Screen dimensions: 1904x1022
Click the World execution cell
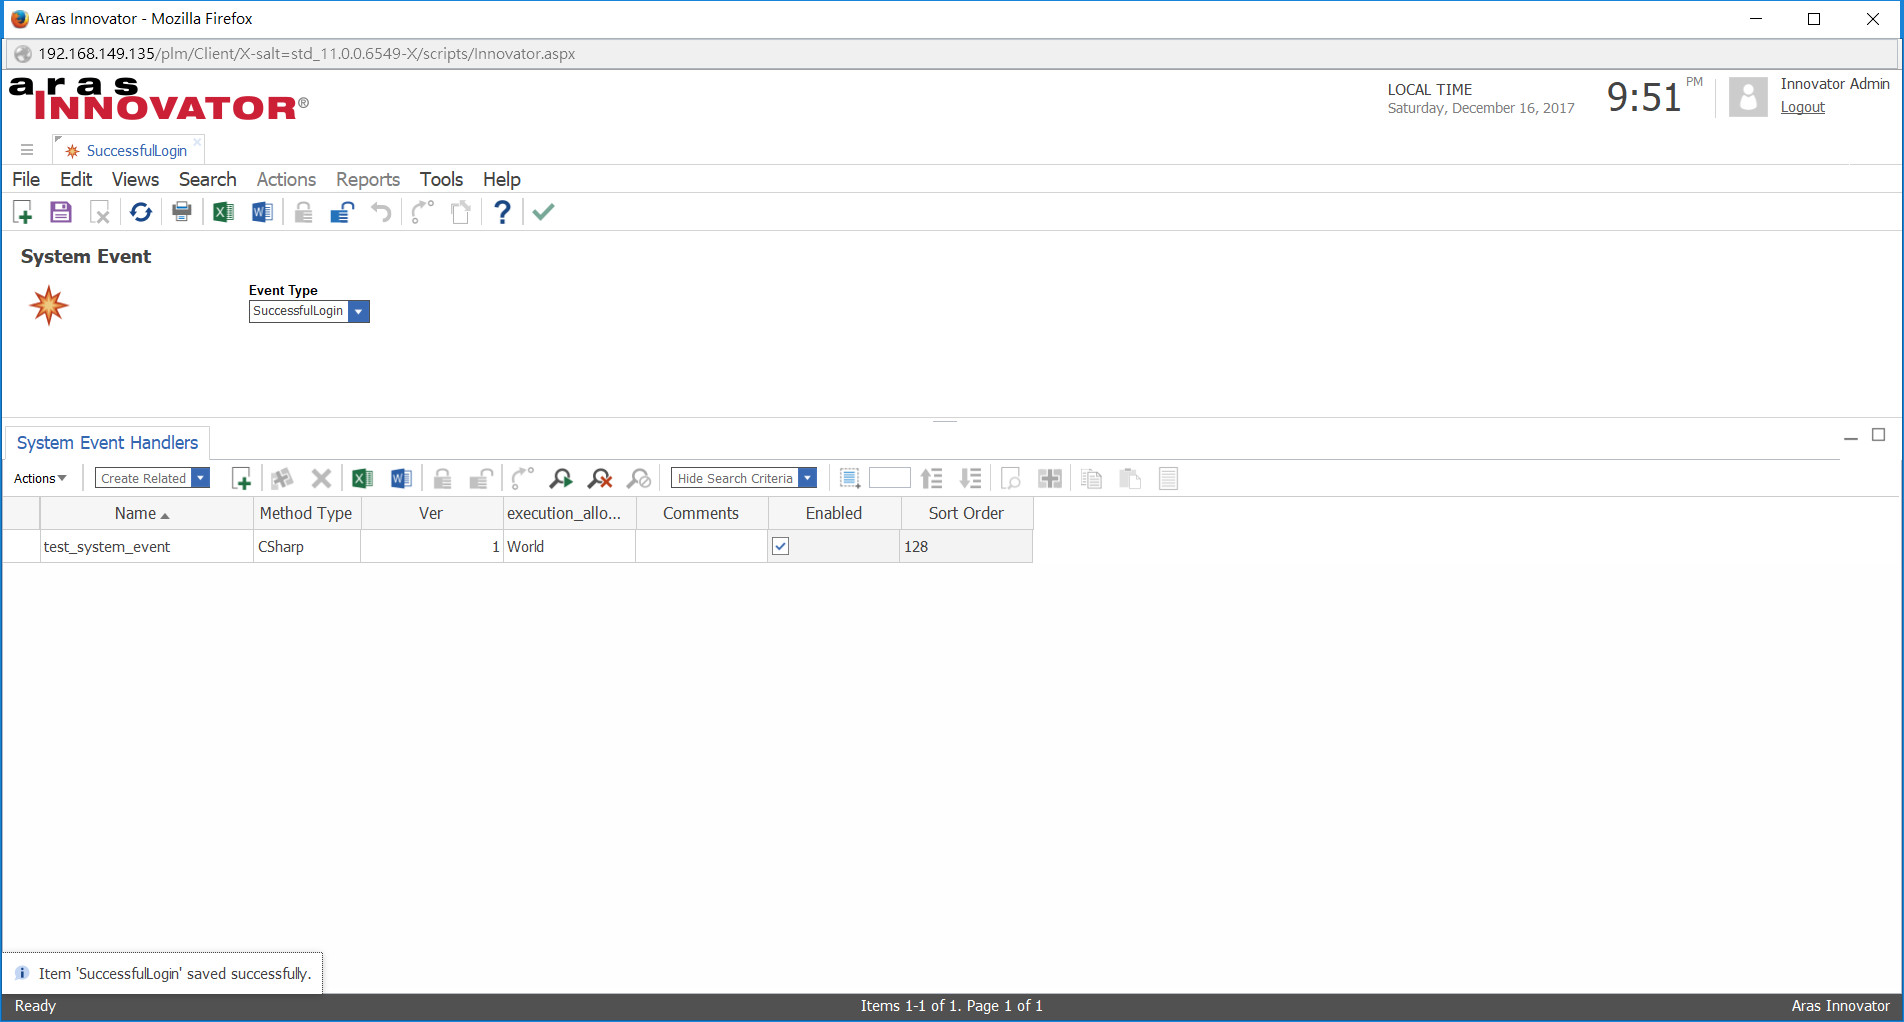[x=569, y=547]
